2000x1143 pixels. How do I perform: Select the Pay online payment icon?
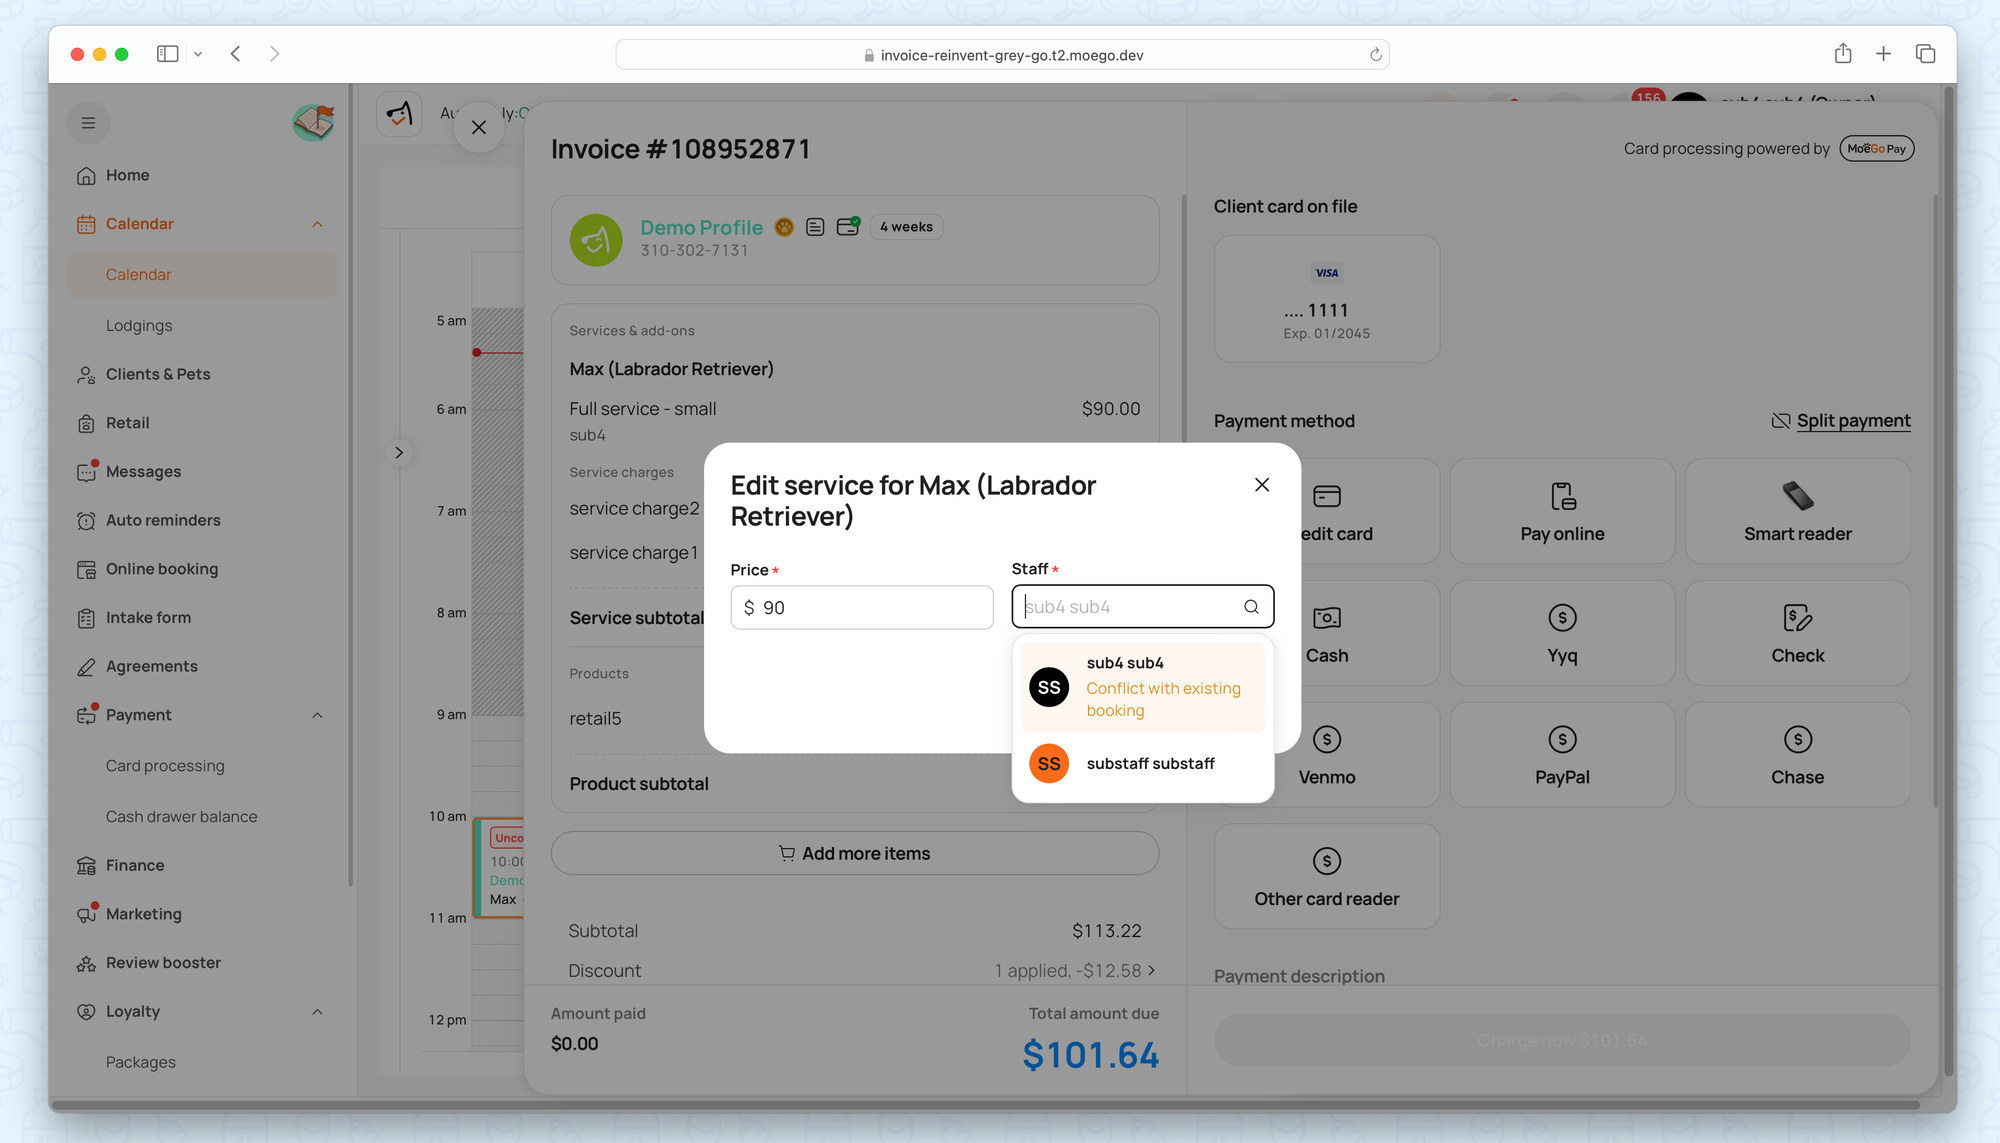point(1562,497)
